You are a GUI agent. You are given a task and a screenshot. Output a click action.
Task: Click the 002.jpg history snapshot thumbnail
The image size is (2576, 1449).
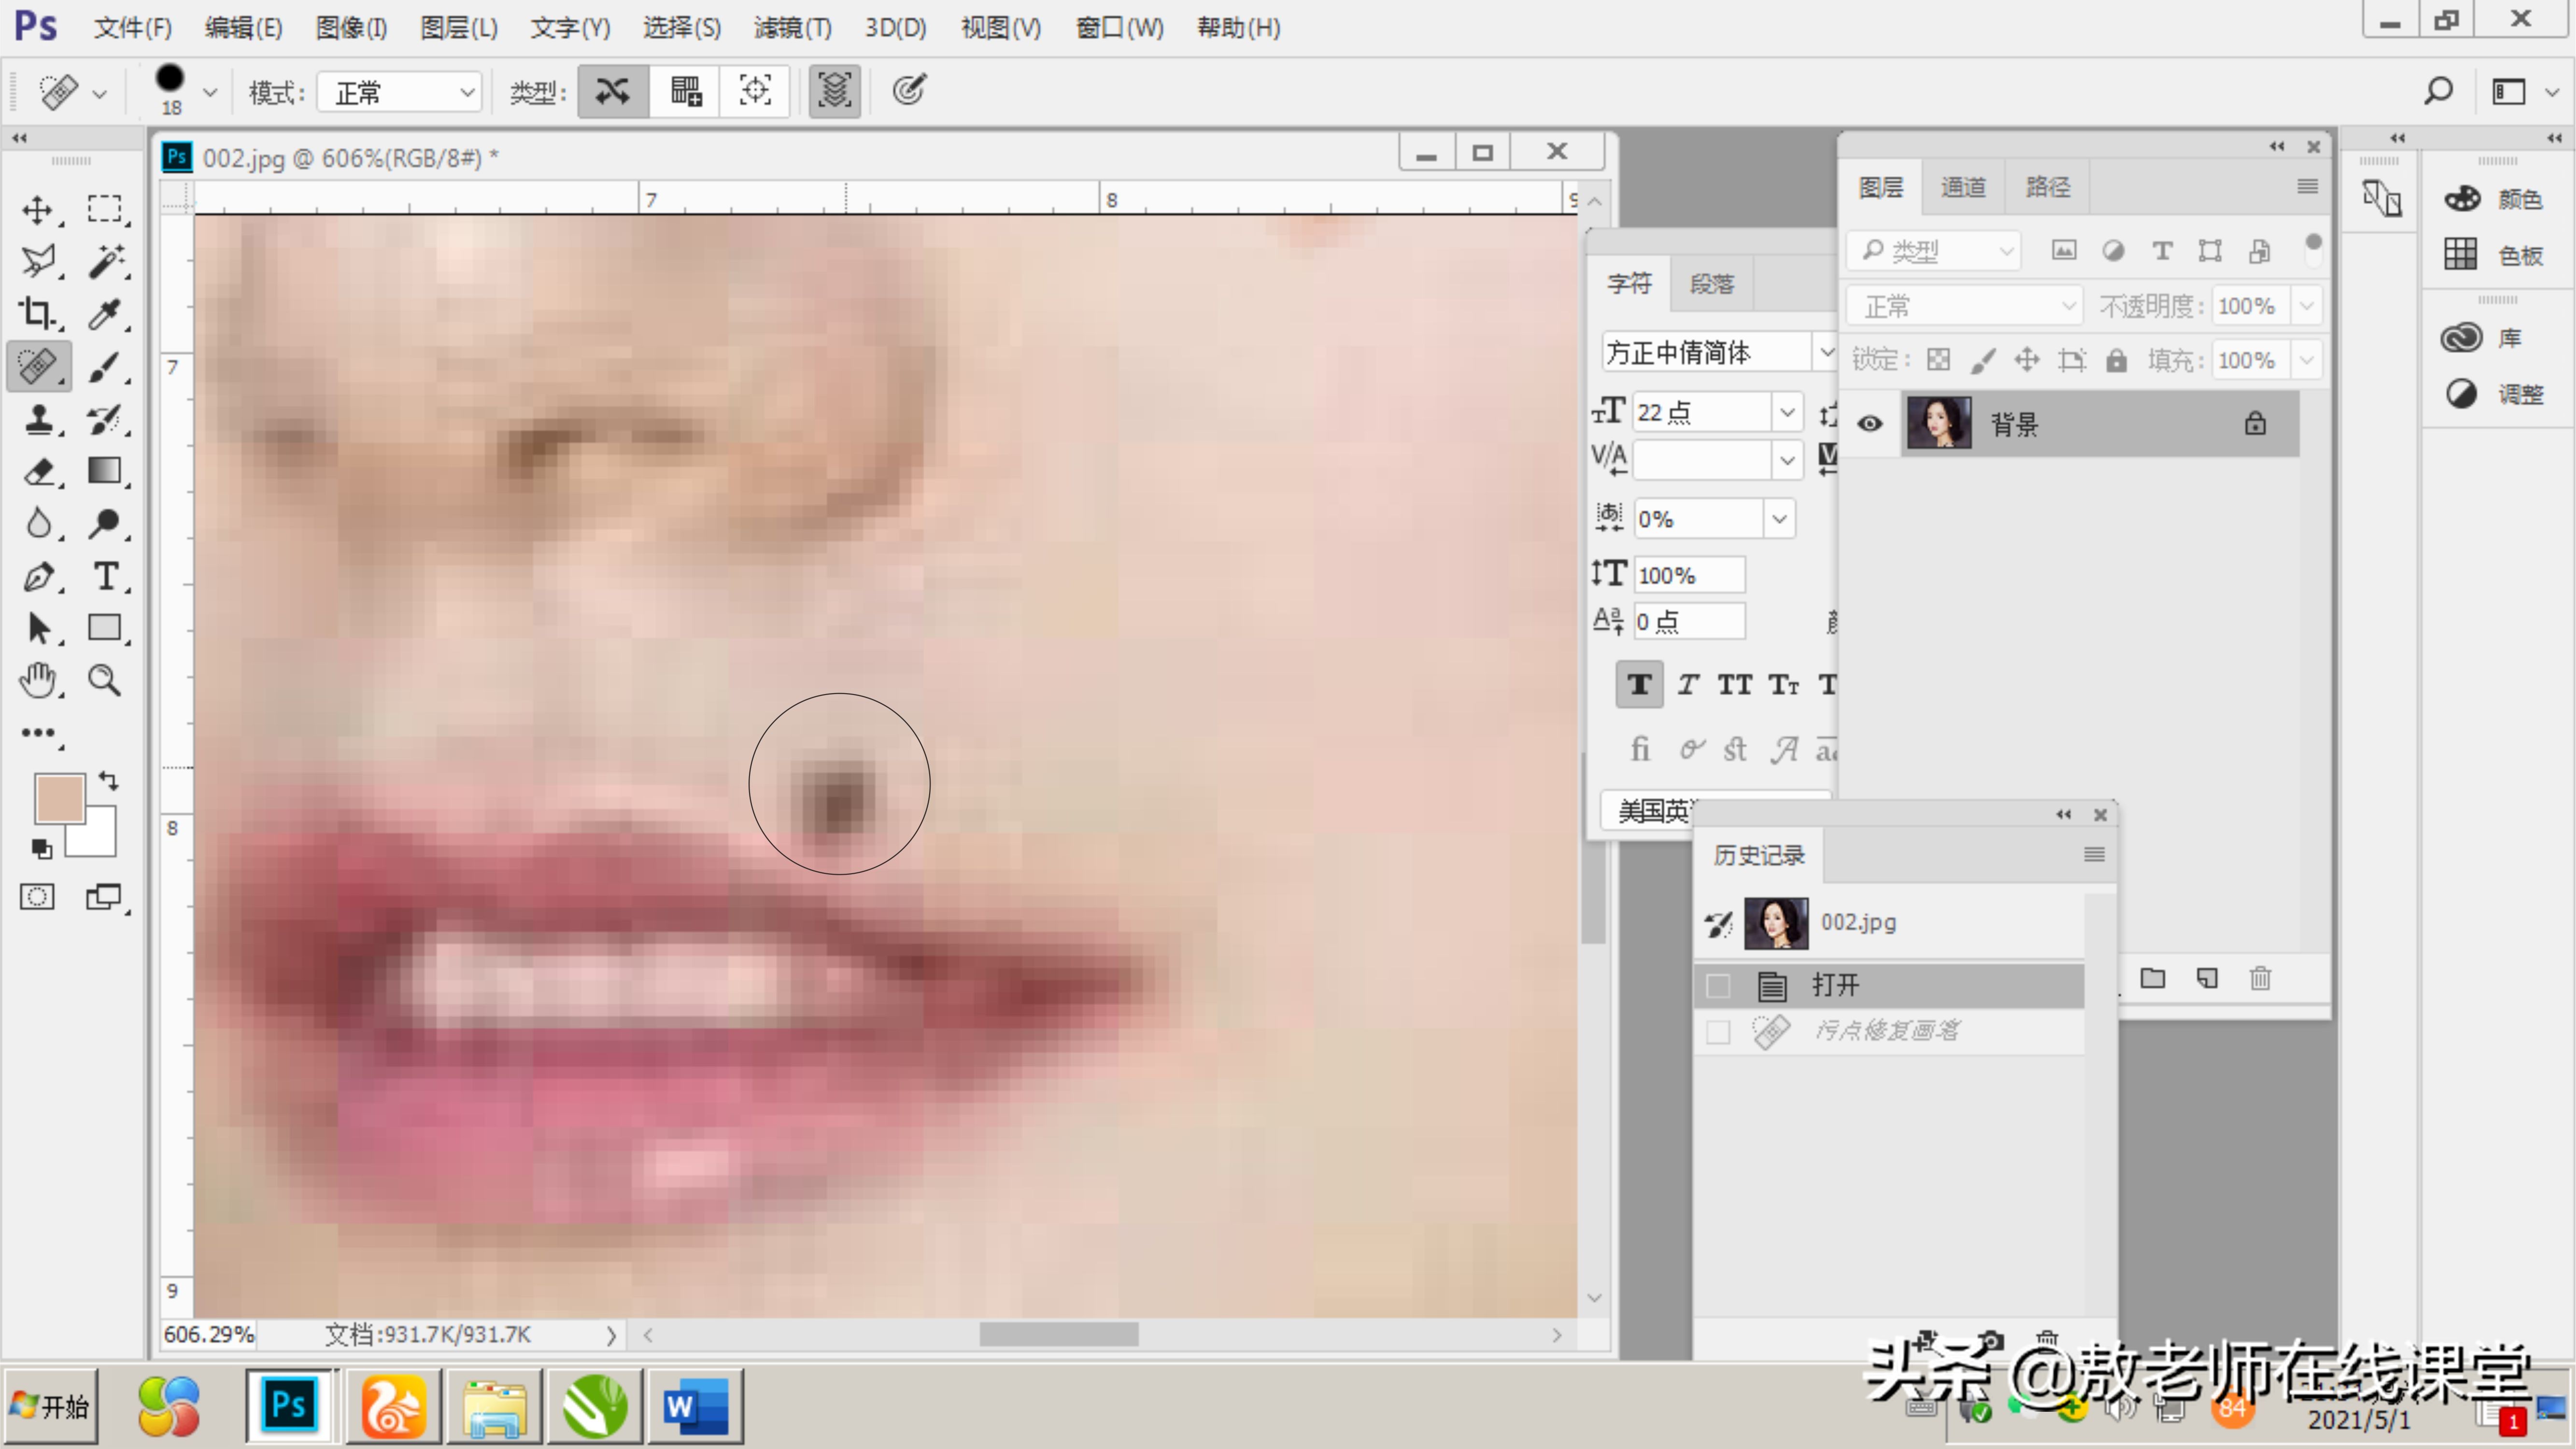click(x=1776, y=922)
